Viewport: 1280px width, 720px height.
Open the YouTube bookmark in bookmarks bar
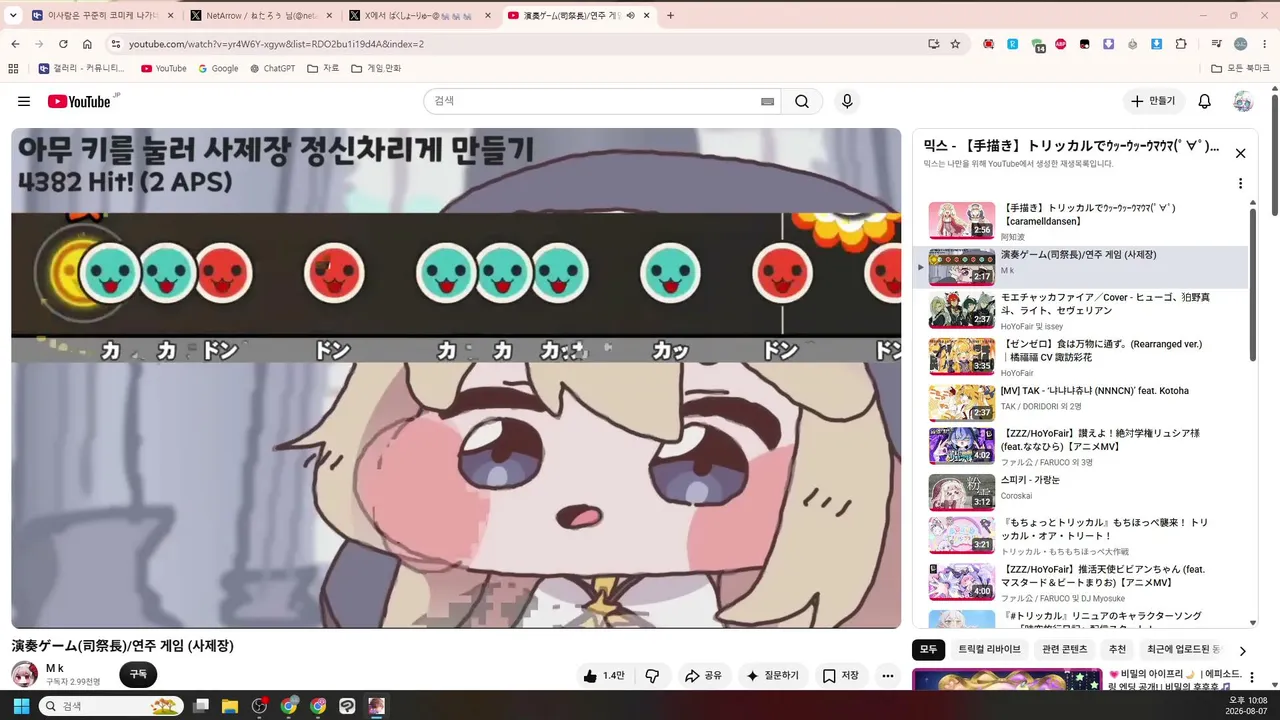click(x=164, y=68)
